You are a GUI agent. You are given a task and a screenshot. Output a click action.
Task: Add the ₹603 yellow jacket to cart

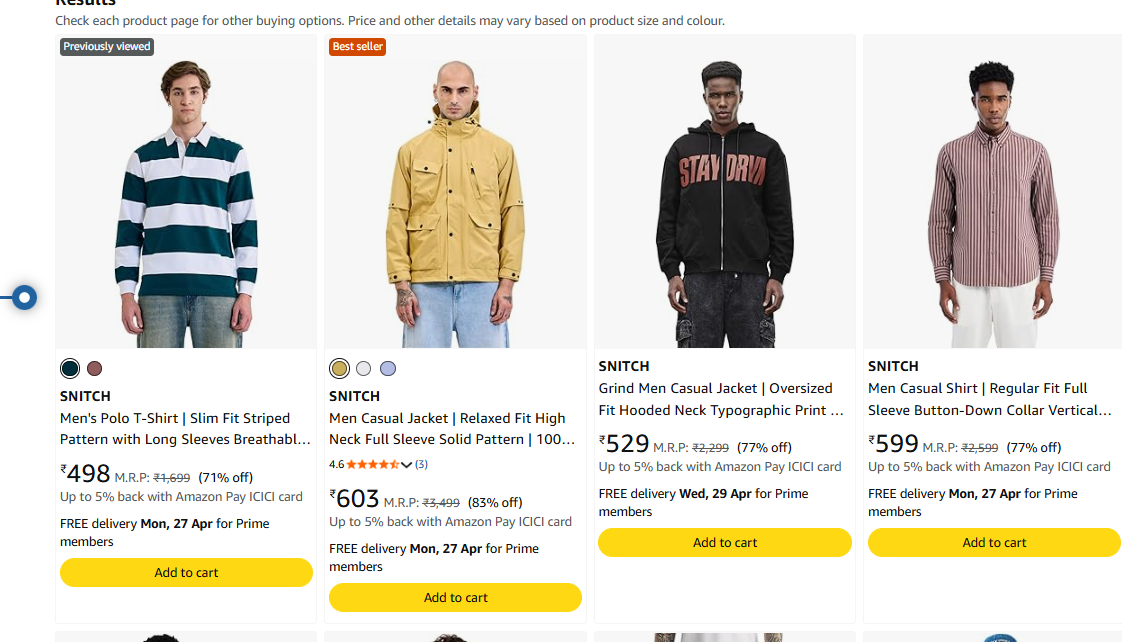pos(455,598)
